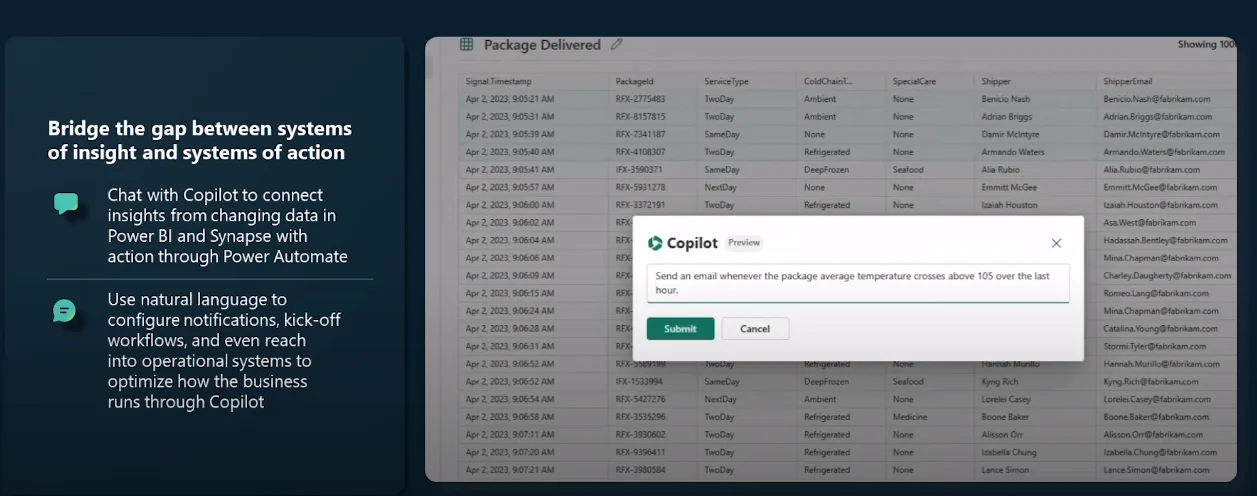Click package ID RFX-5427276

click(x=640, y=400)
